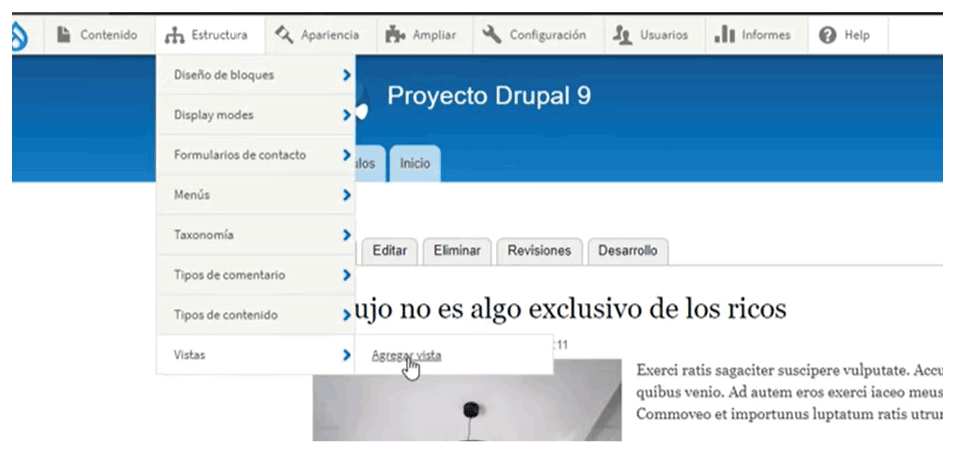The image size is (955, 453).
Task: Click the Estructura hierarchy icon
Action: pos(174,36)
